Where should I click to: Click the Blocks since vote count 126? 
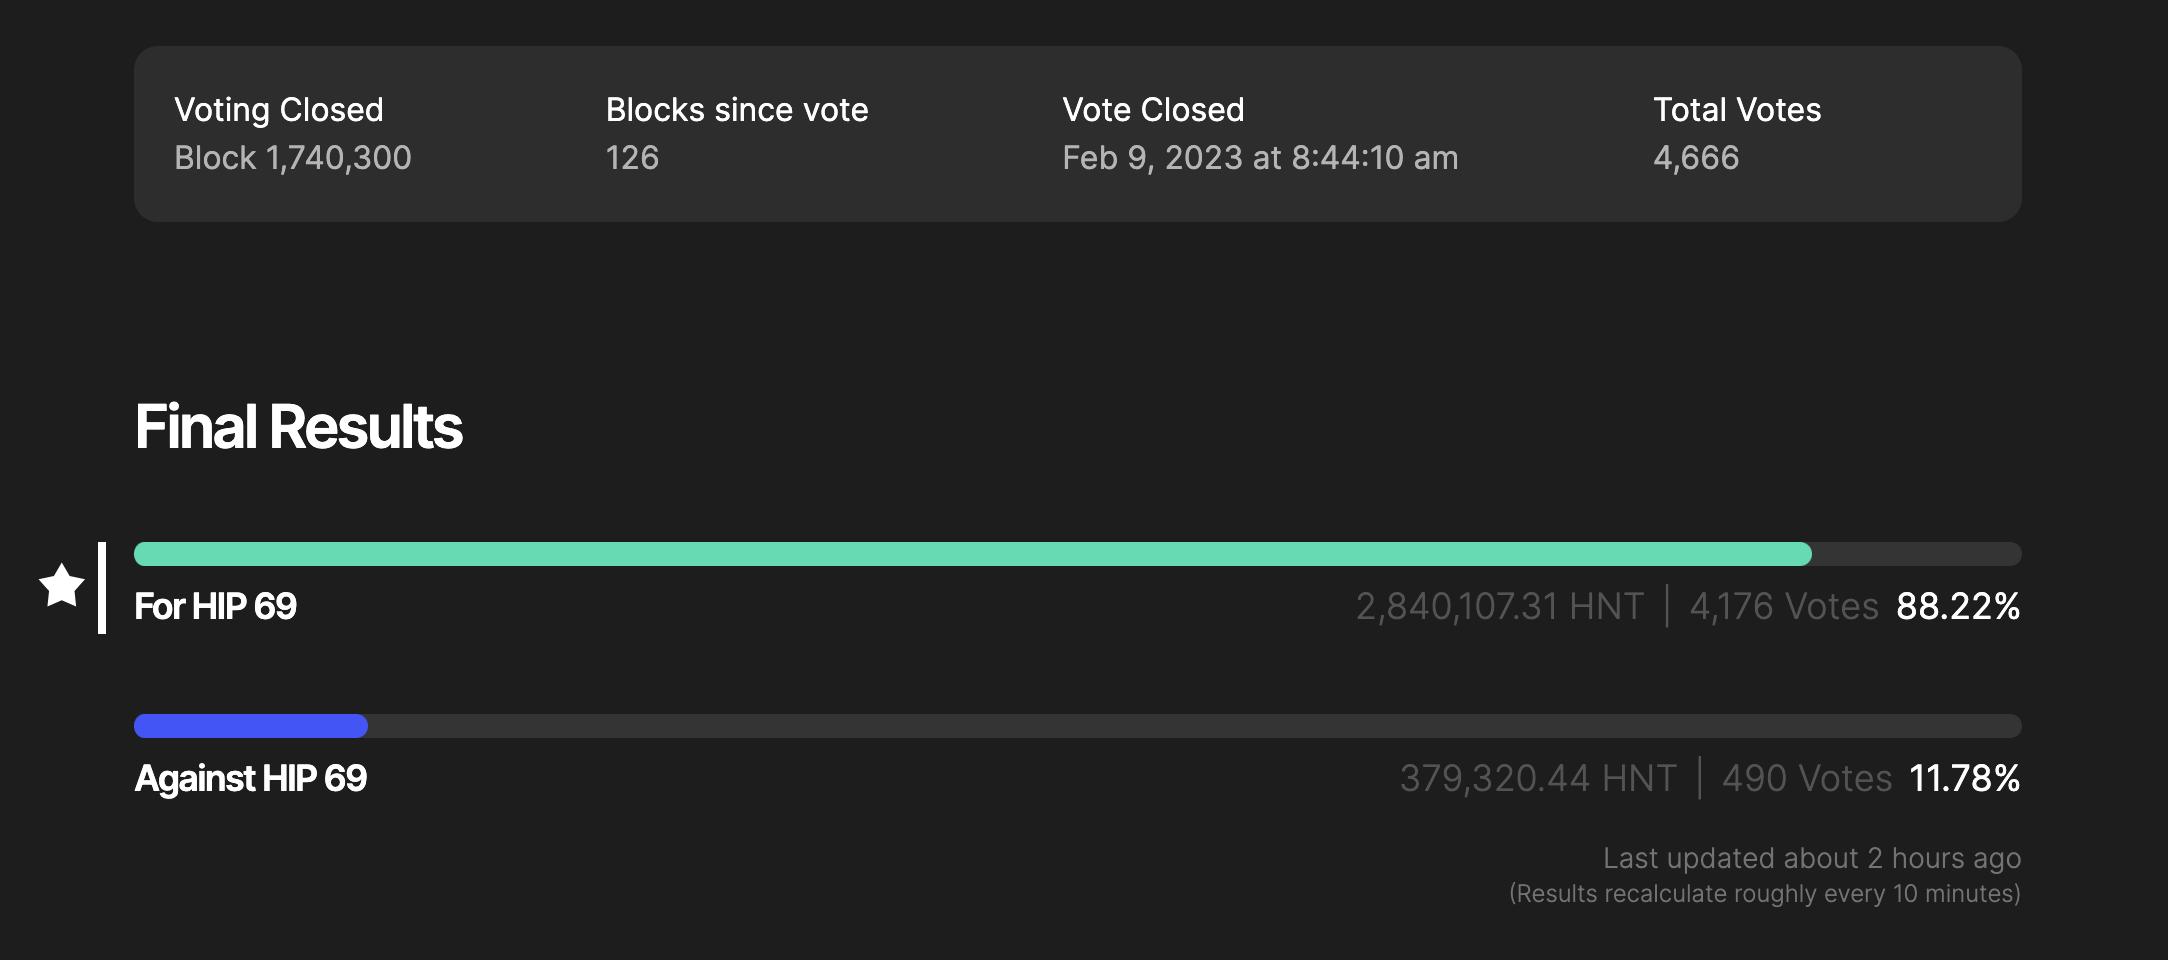tap(632, 158)
